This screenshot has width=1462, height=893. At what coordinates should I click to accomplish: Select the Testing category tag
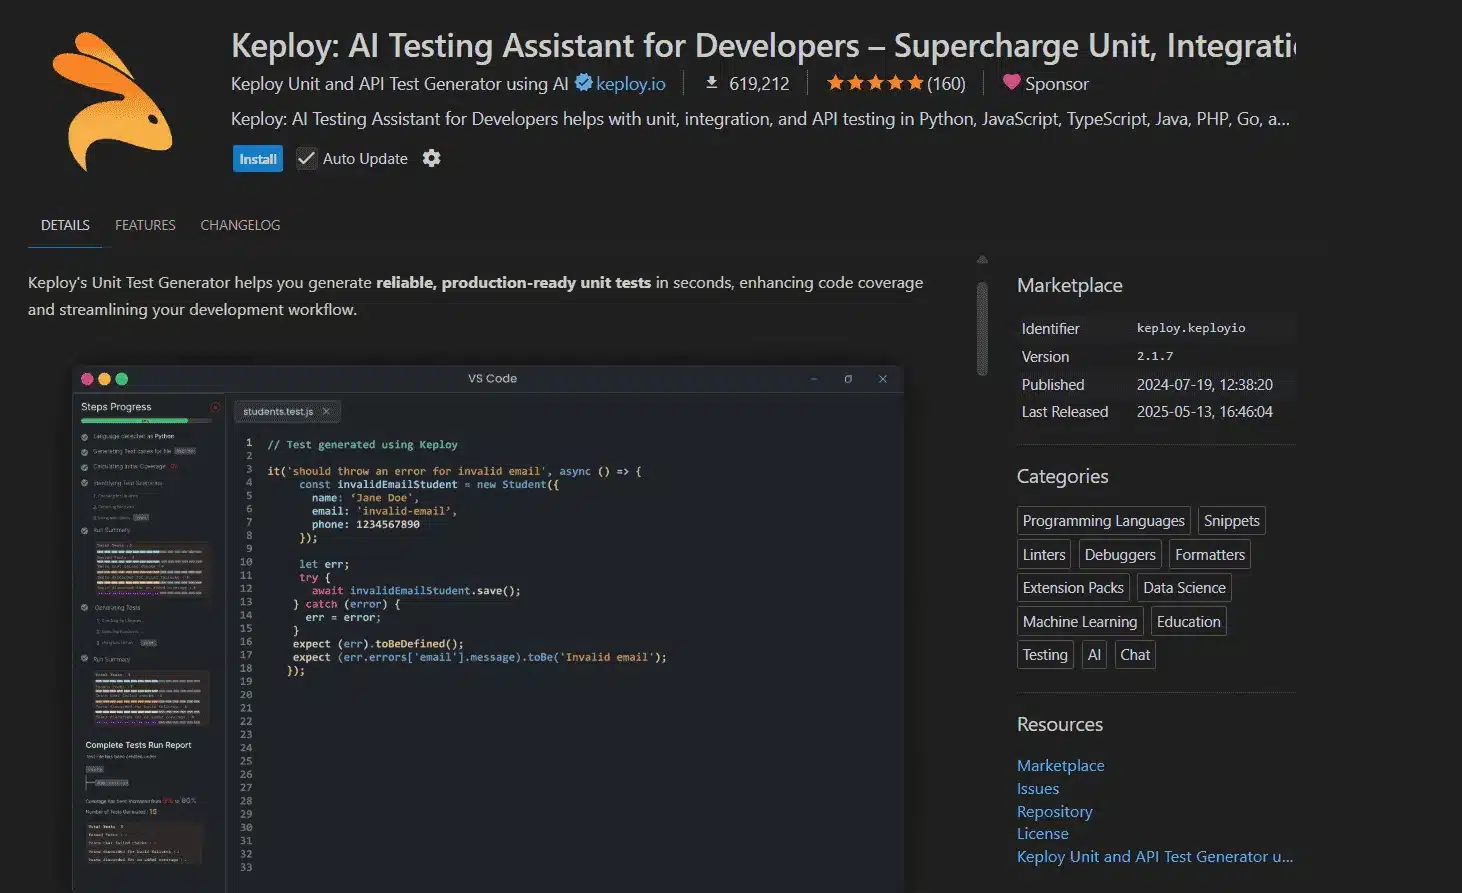pos(1045,655)
